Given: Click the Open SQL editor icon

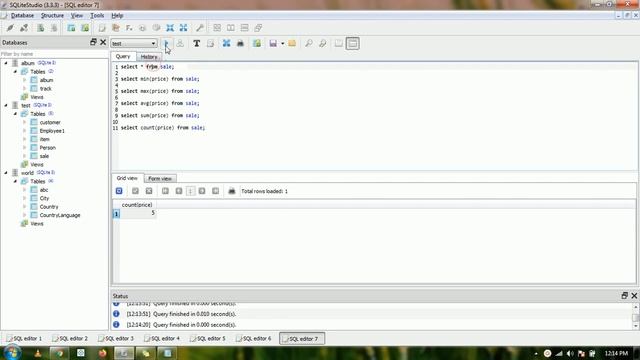Looking at the screenshot, I should pos(102,28).
